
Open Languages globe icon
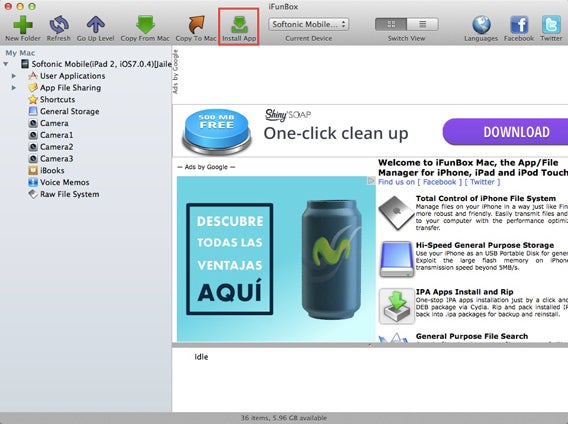coord(481,24)
